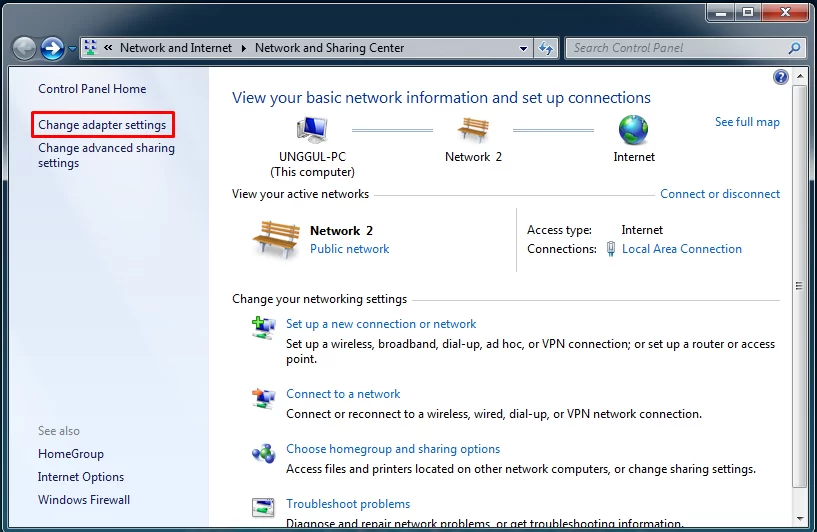Click in the Search Control Panel field
The width and height of the screenshot is (817, 532).
point(677,48)
